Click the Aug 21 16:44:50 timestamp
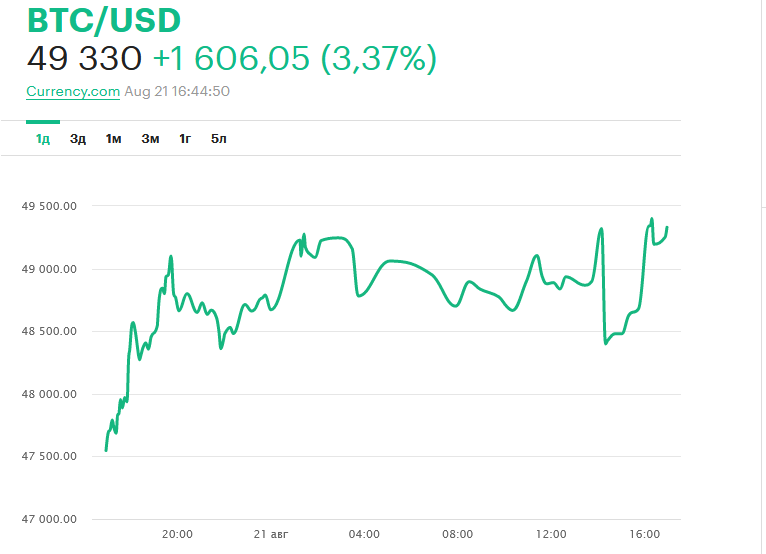 click(x=178, y=91)
